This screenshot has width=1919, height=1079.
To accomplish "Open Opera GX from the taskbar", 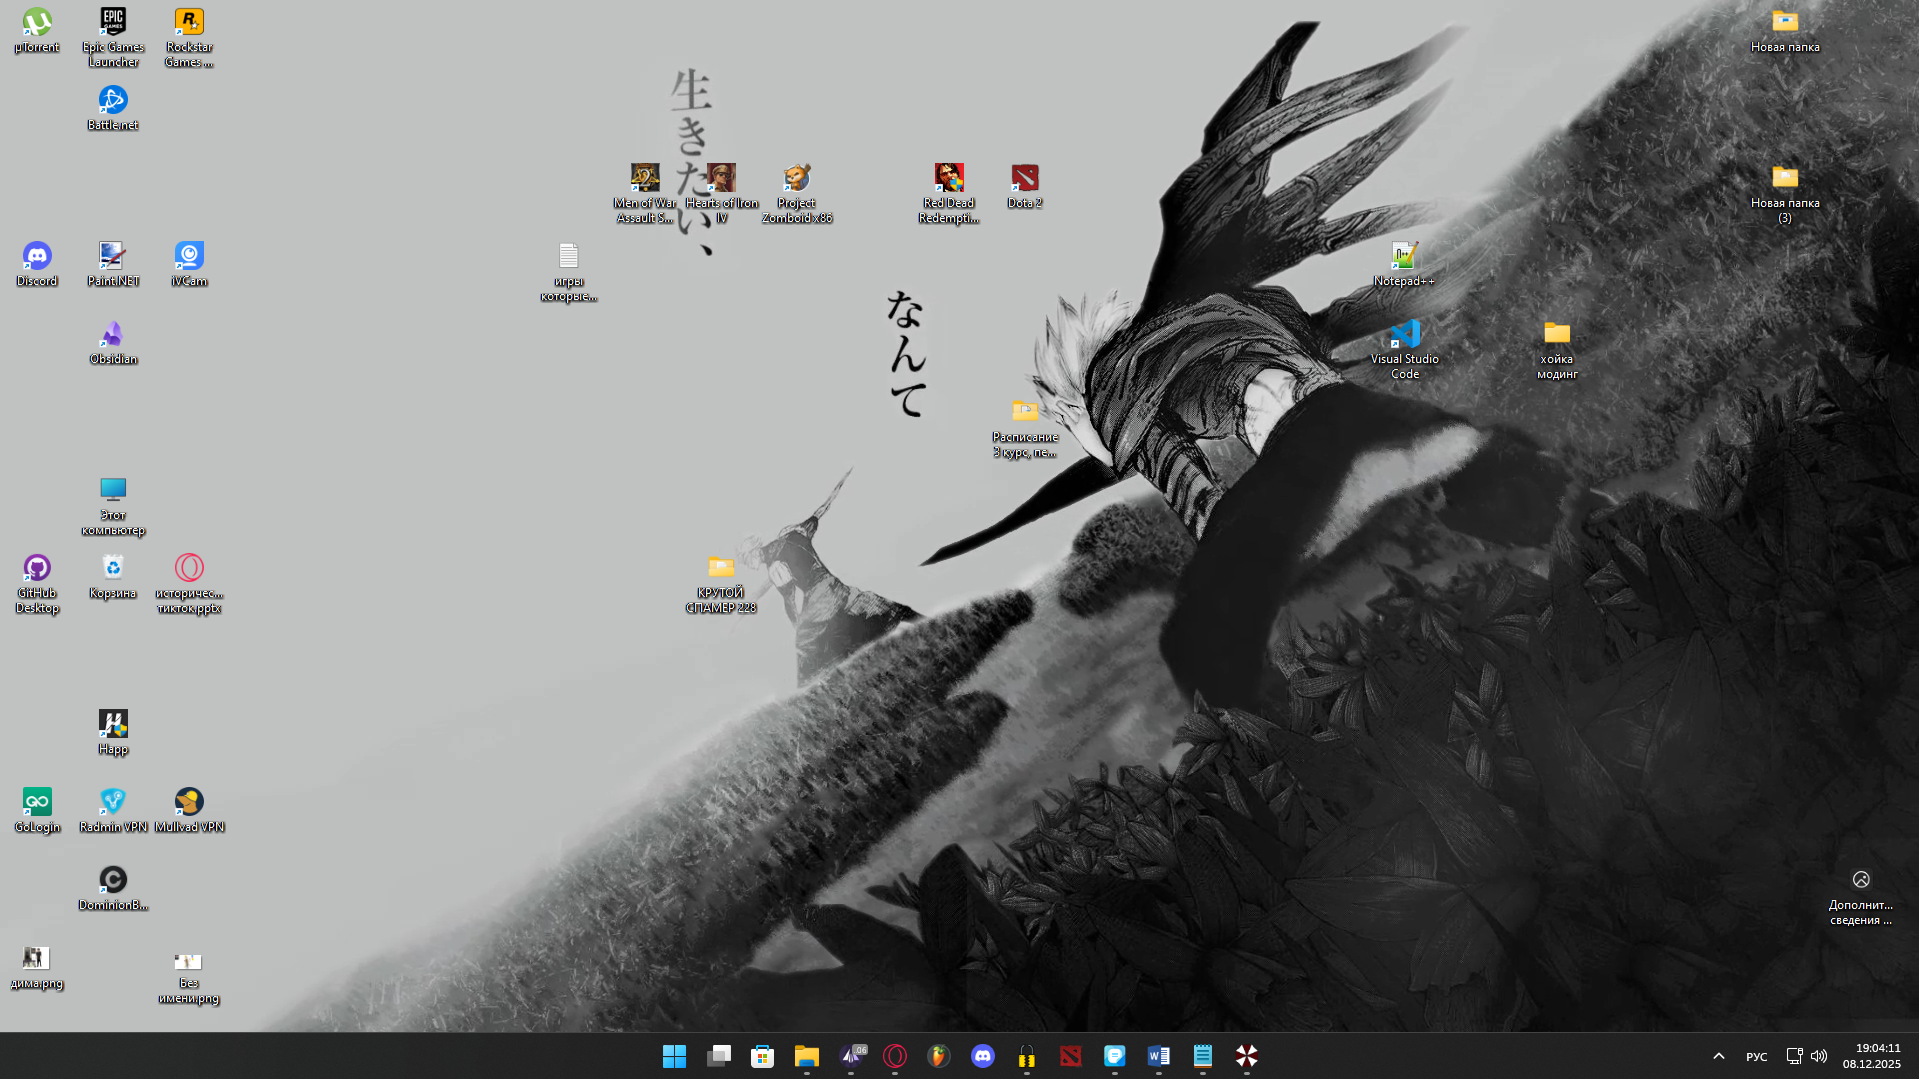I will (895, 1056).
